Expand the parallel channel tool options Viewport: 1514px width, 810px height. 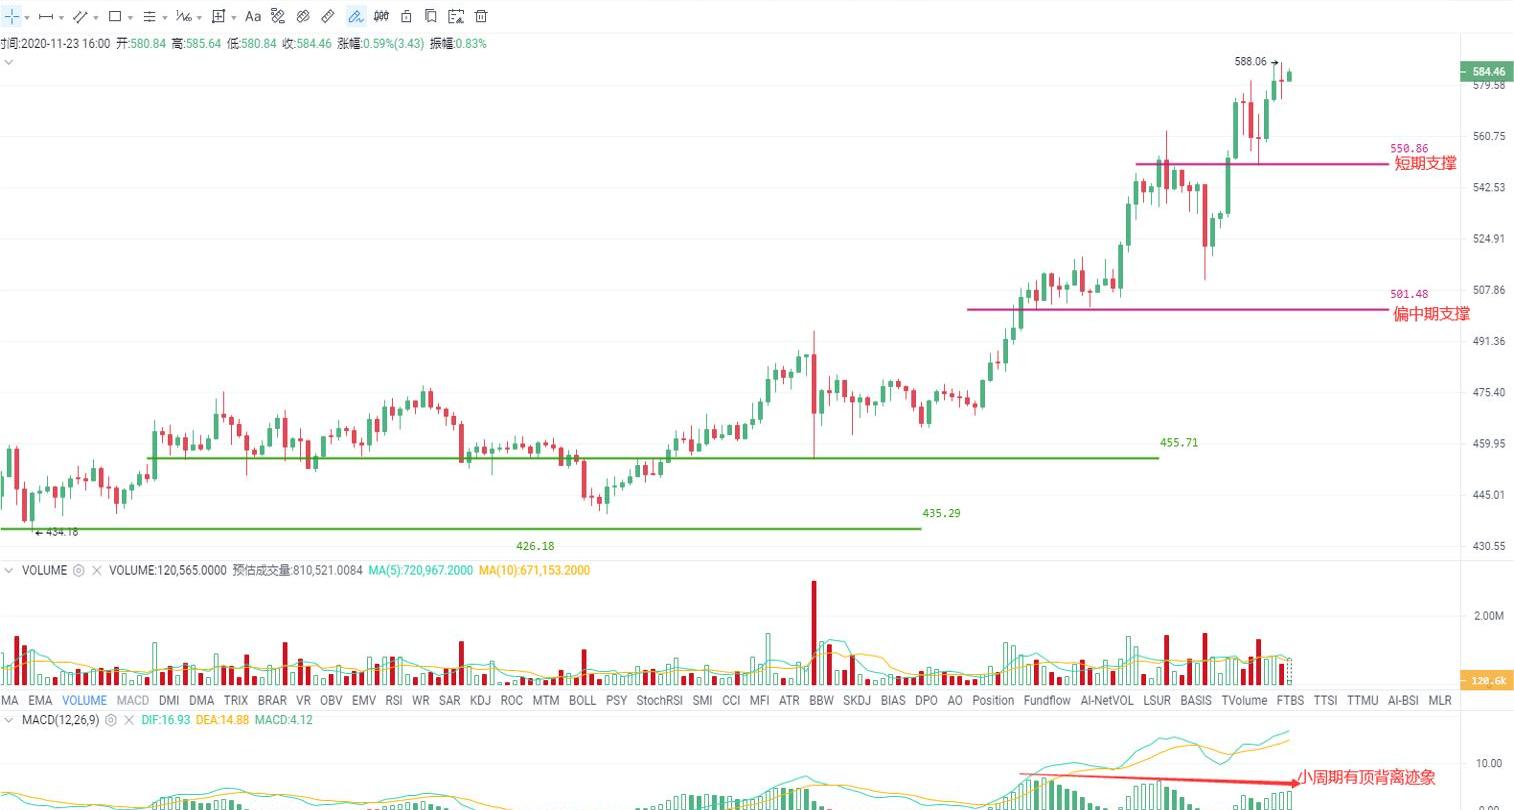96,17
